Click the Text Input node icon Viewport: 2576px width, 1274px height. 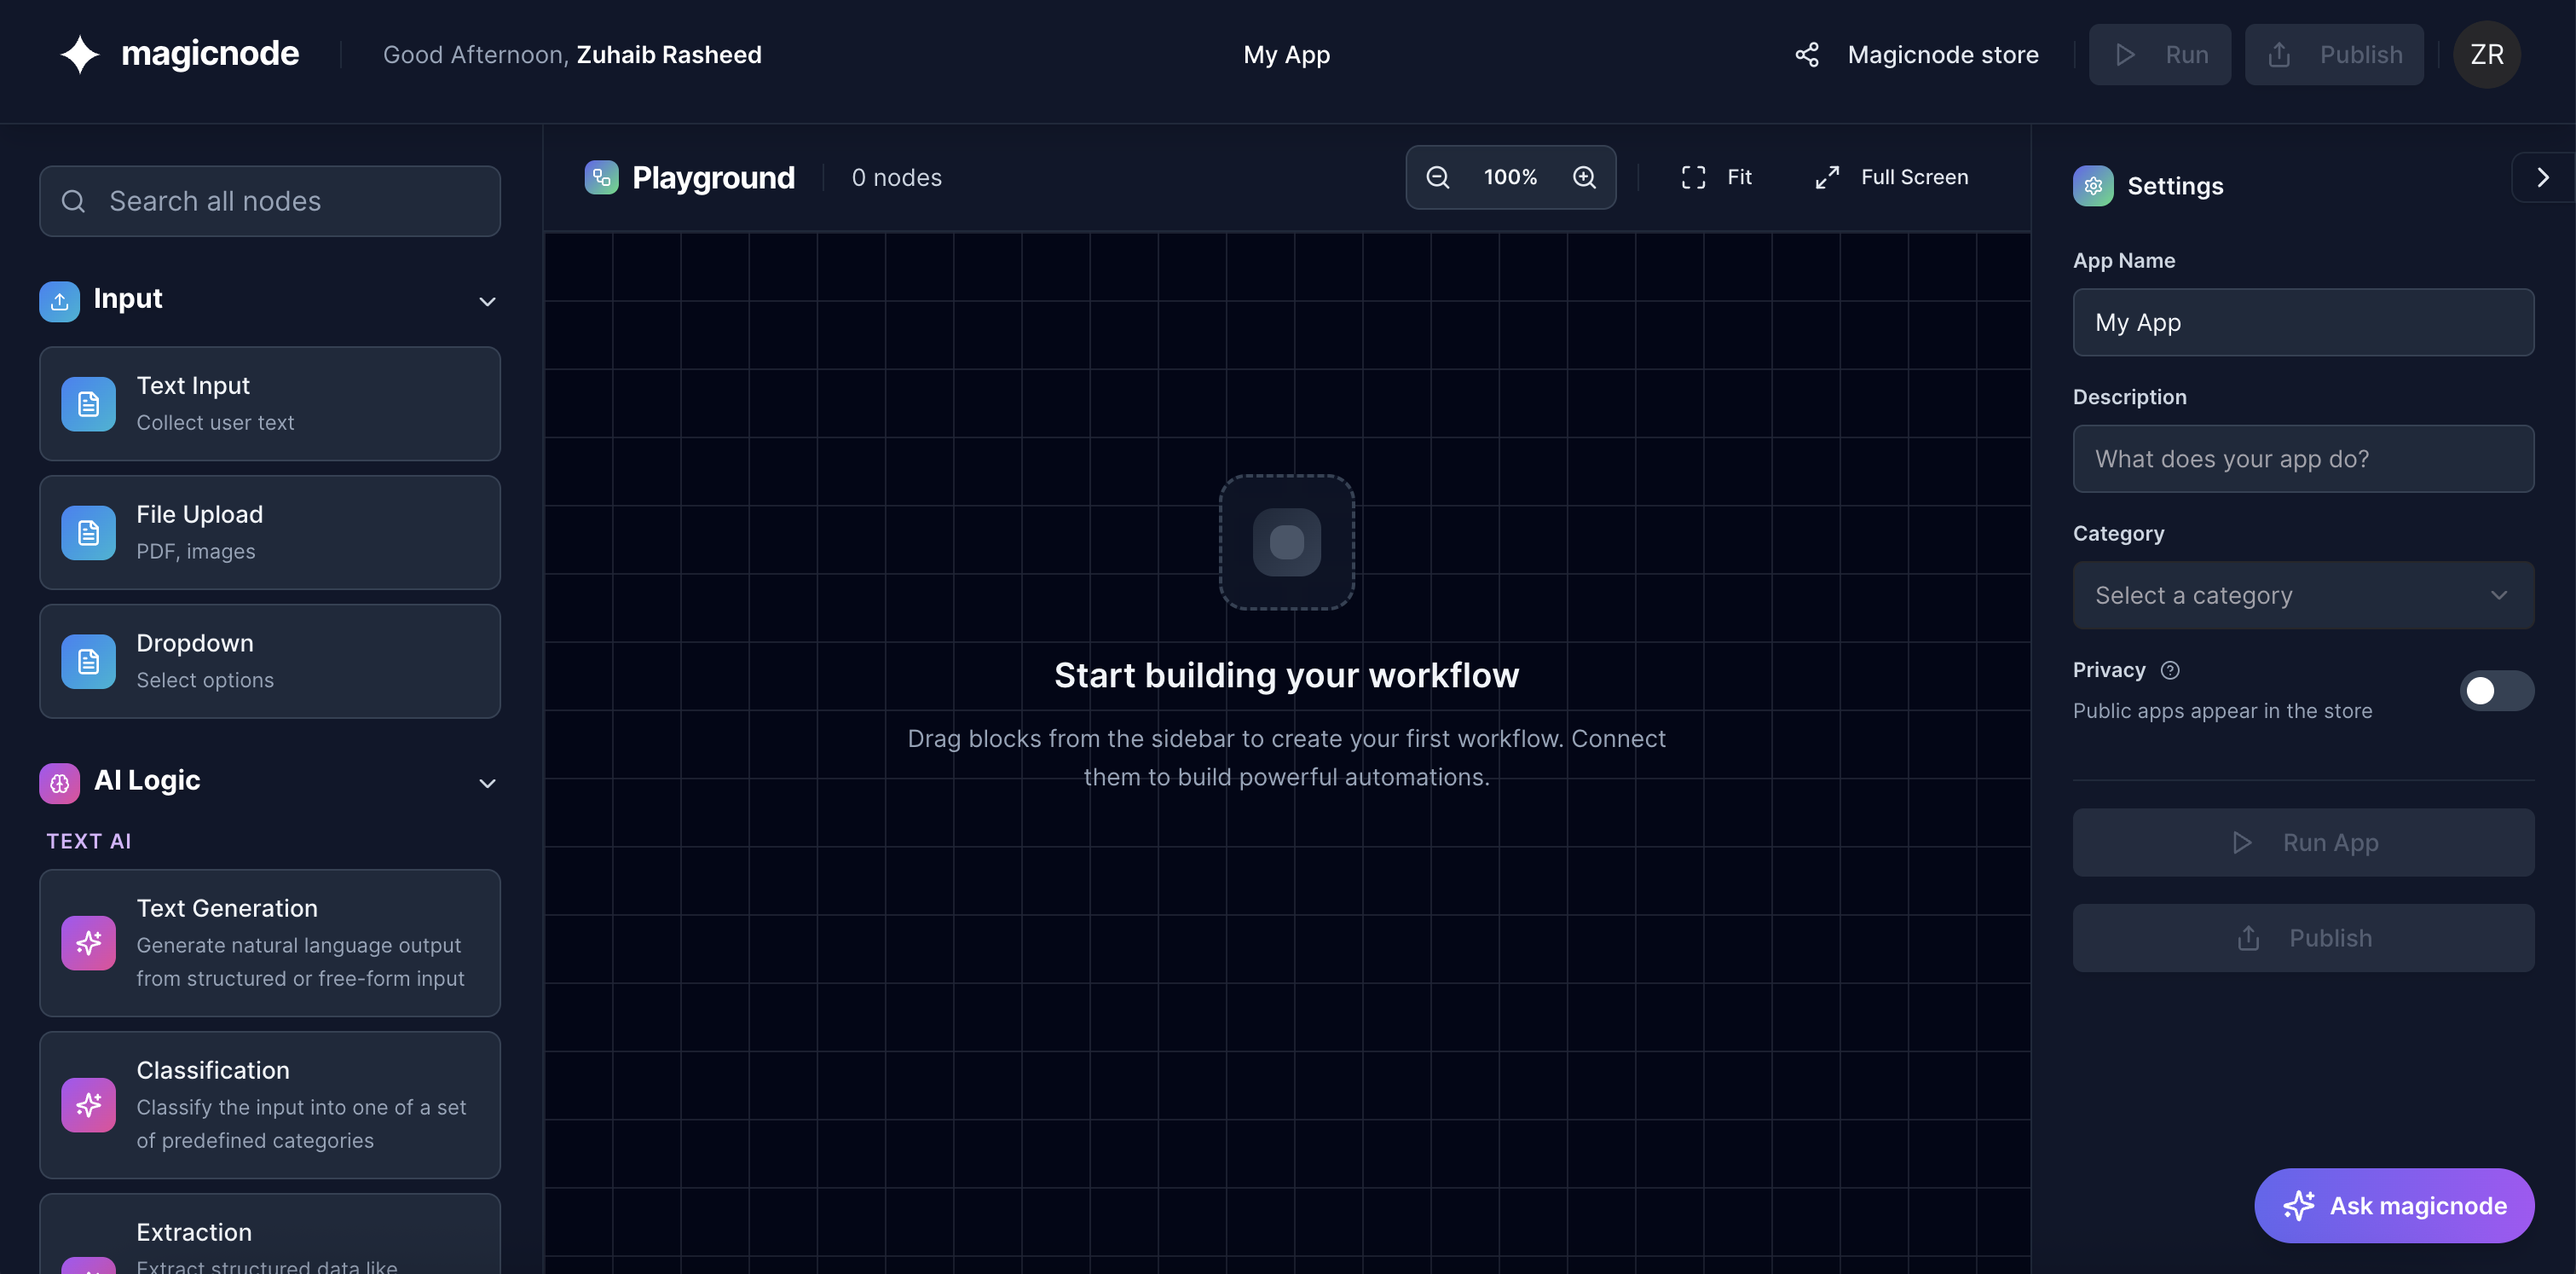89,404
